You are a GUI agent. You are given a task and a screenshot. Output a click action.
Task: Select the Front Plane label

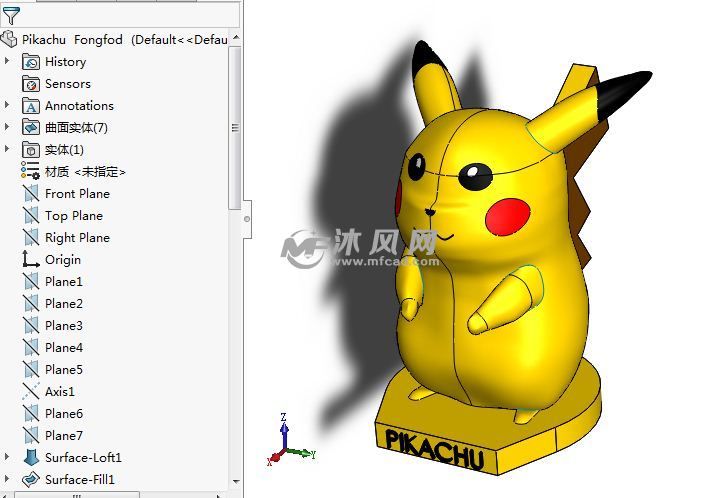click(x=77, y=194)
